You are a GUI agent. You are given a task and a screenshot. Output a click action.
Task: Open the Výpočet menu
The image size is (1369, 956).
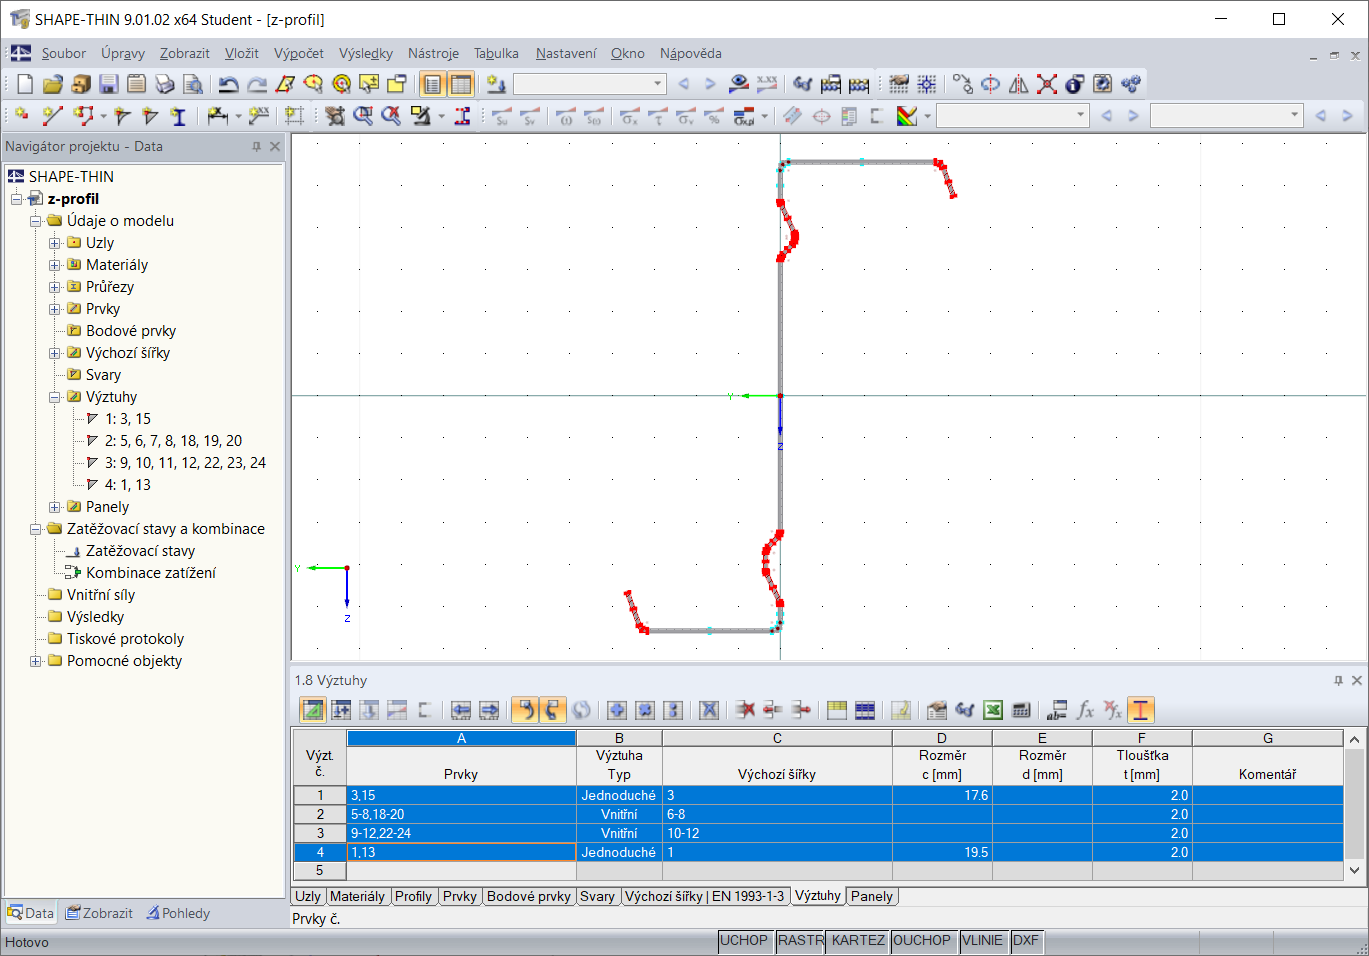point(298,53)
